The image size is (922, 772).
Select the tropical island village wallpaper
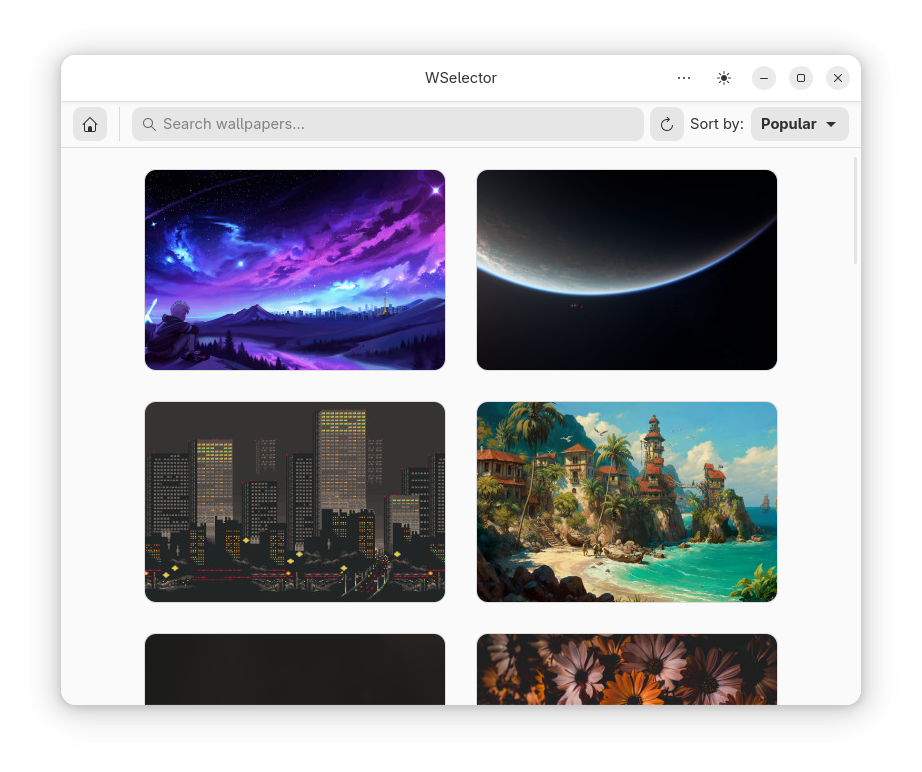pos(627,502)
